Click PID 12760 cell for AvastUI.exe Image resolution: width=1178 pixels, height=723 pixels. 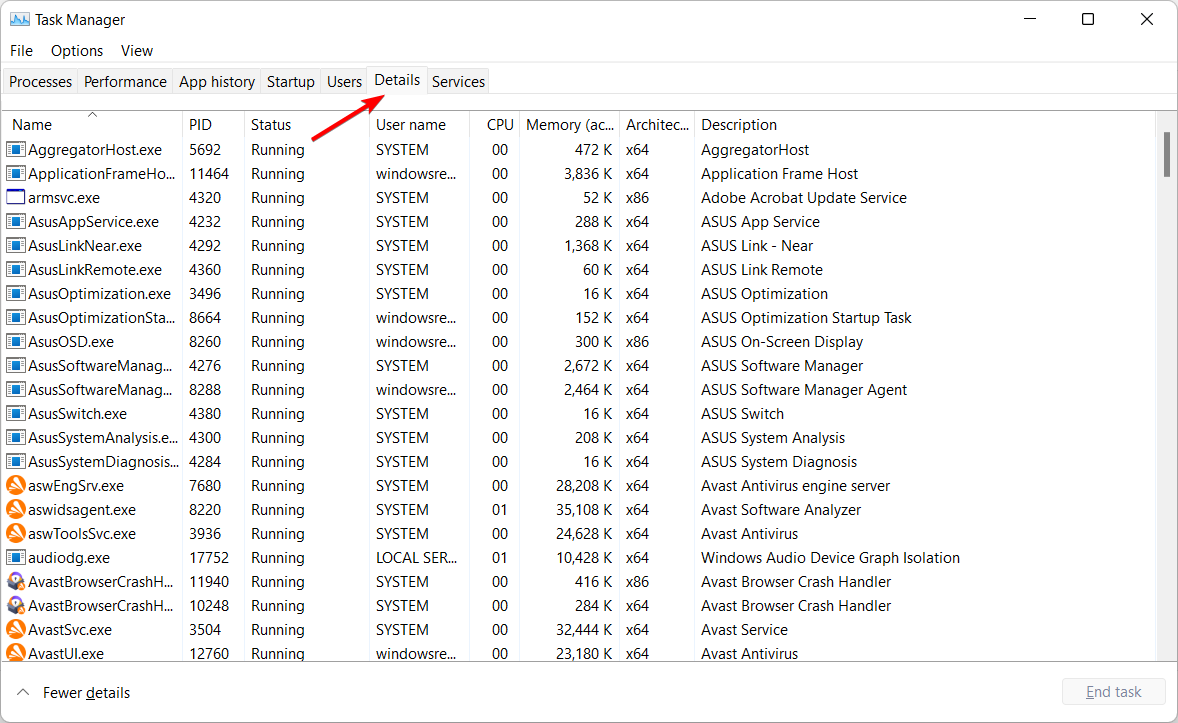point(209,653)
